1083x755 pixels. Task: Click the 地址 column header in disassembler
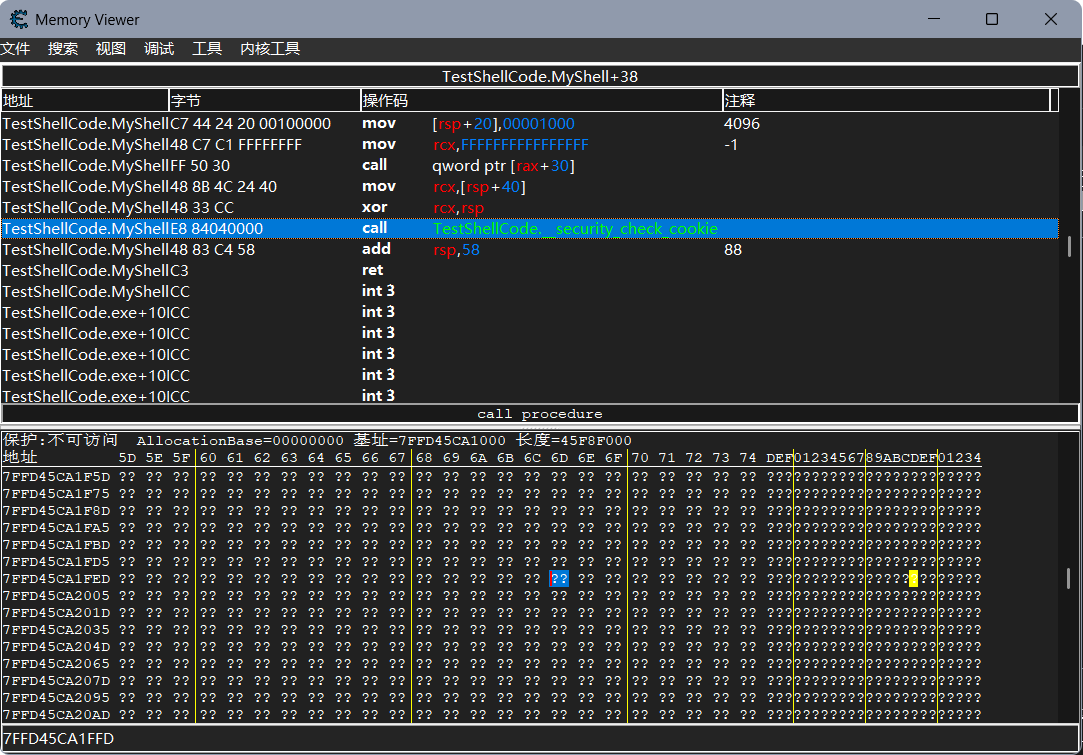point(85,101)
